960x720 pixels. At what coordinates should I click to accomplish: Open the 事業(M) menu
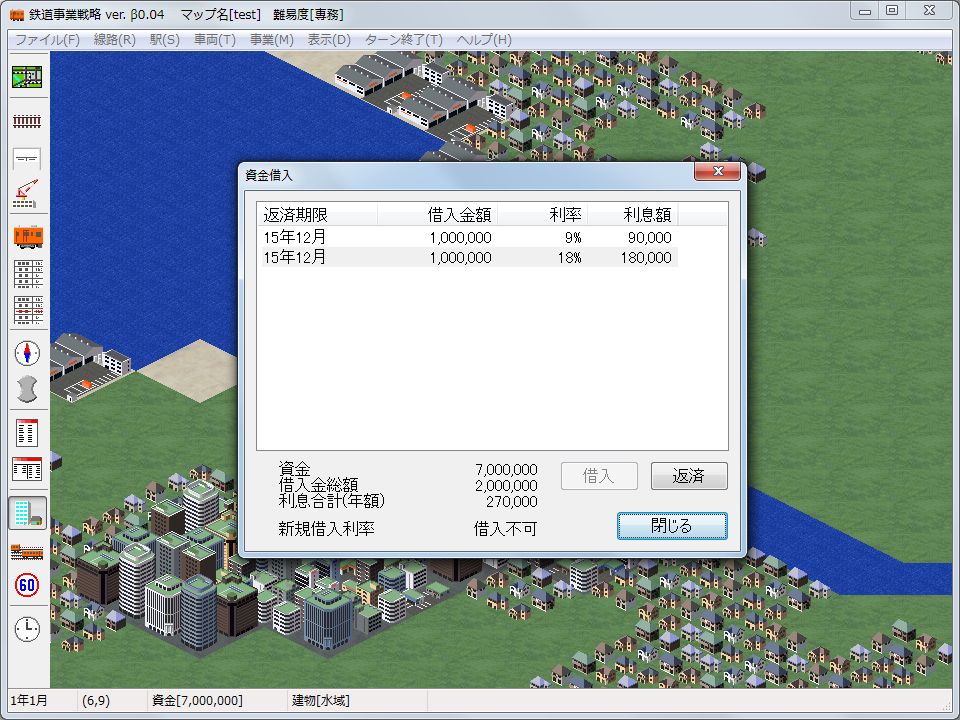click(271, 40)
